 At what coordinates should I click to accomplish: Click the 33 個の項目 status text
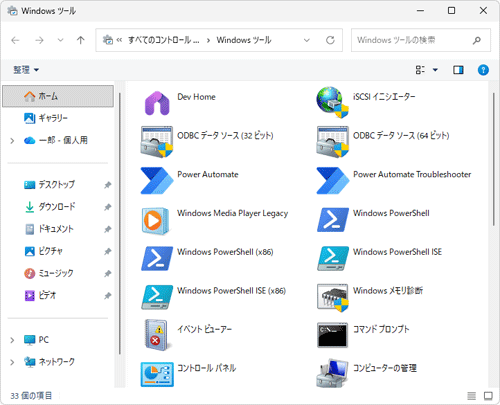tap(31, 396)
